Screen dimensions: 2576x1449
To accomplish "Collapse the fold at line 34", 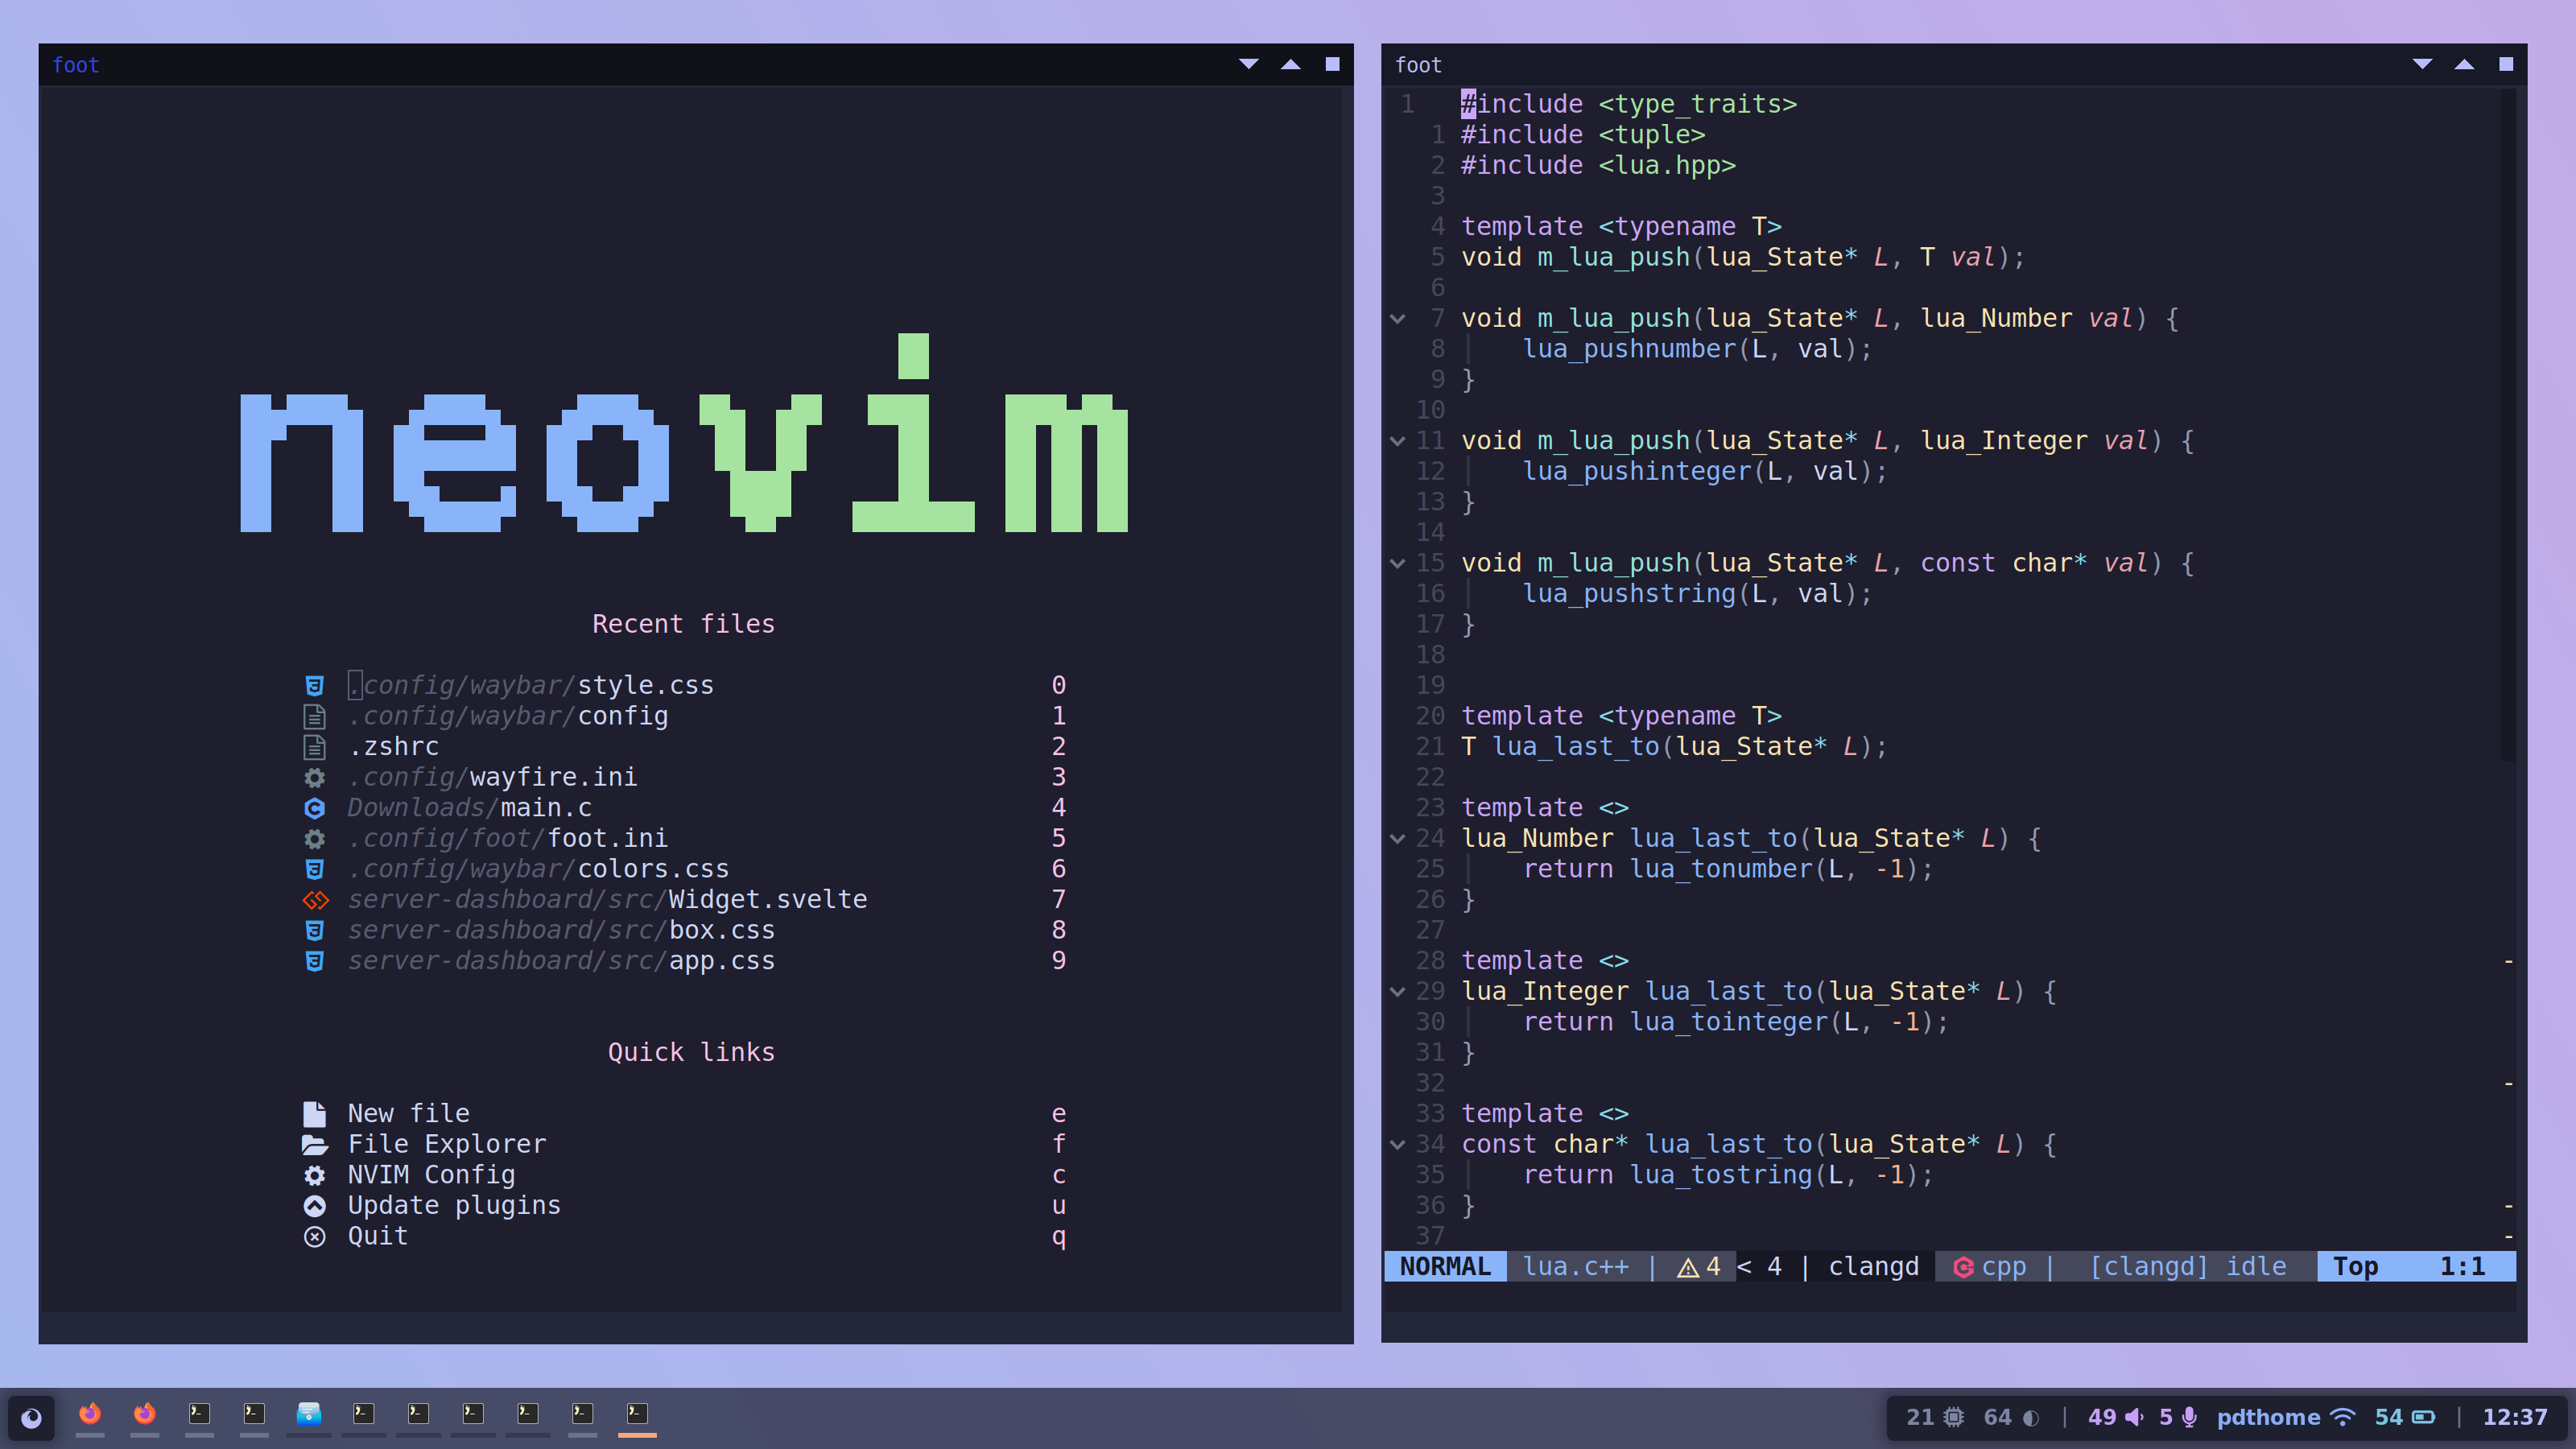I will tap(1398, 1145).
